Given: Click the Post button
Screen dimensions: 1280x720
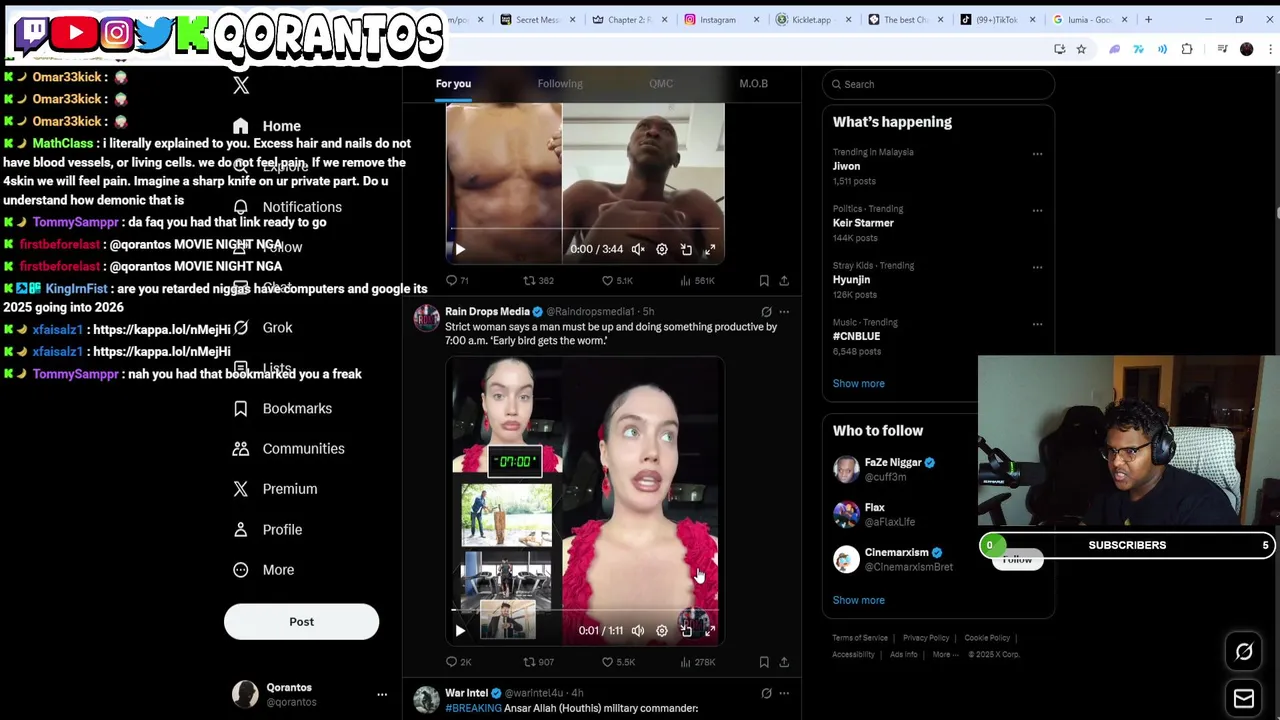Looking at the screenshot, I should click(x=301, y=622).
